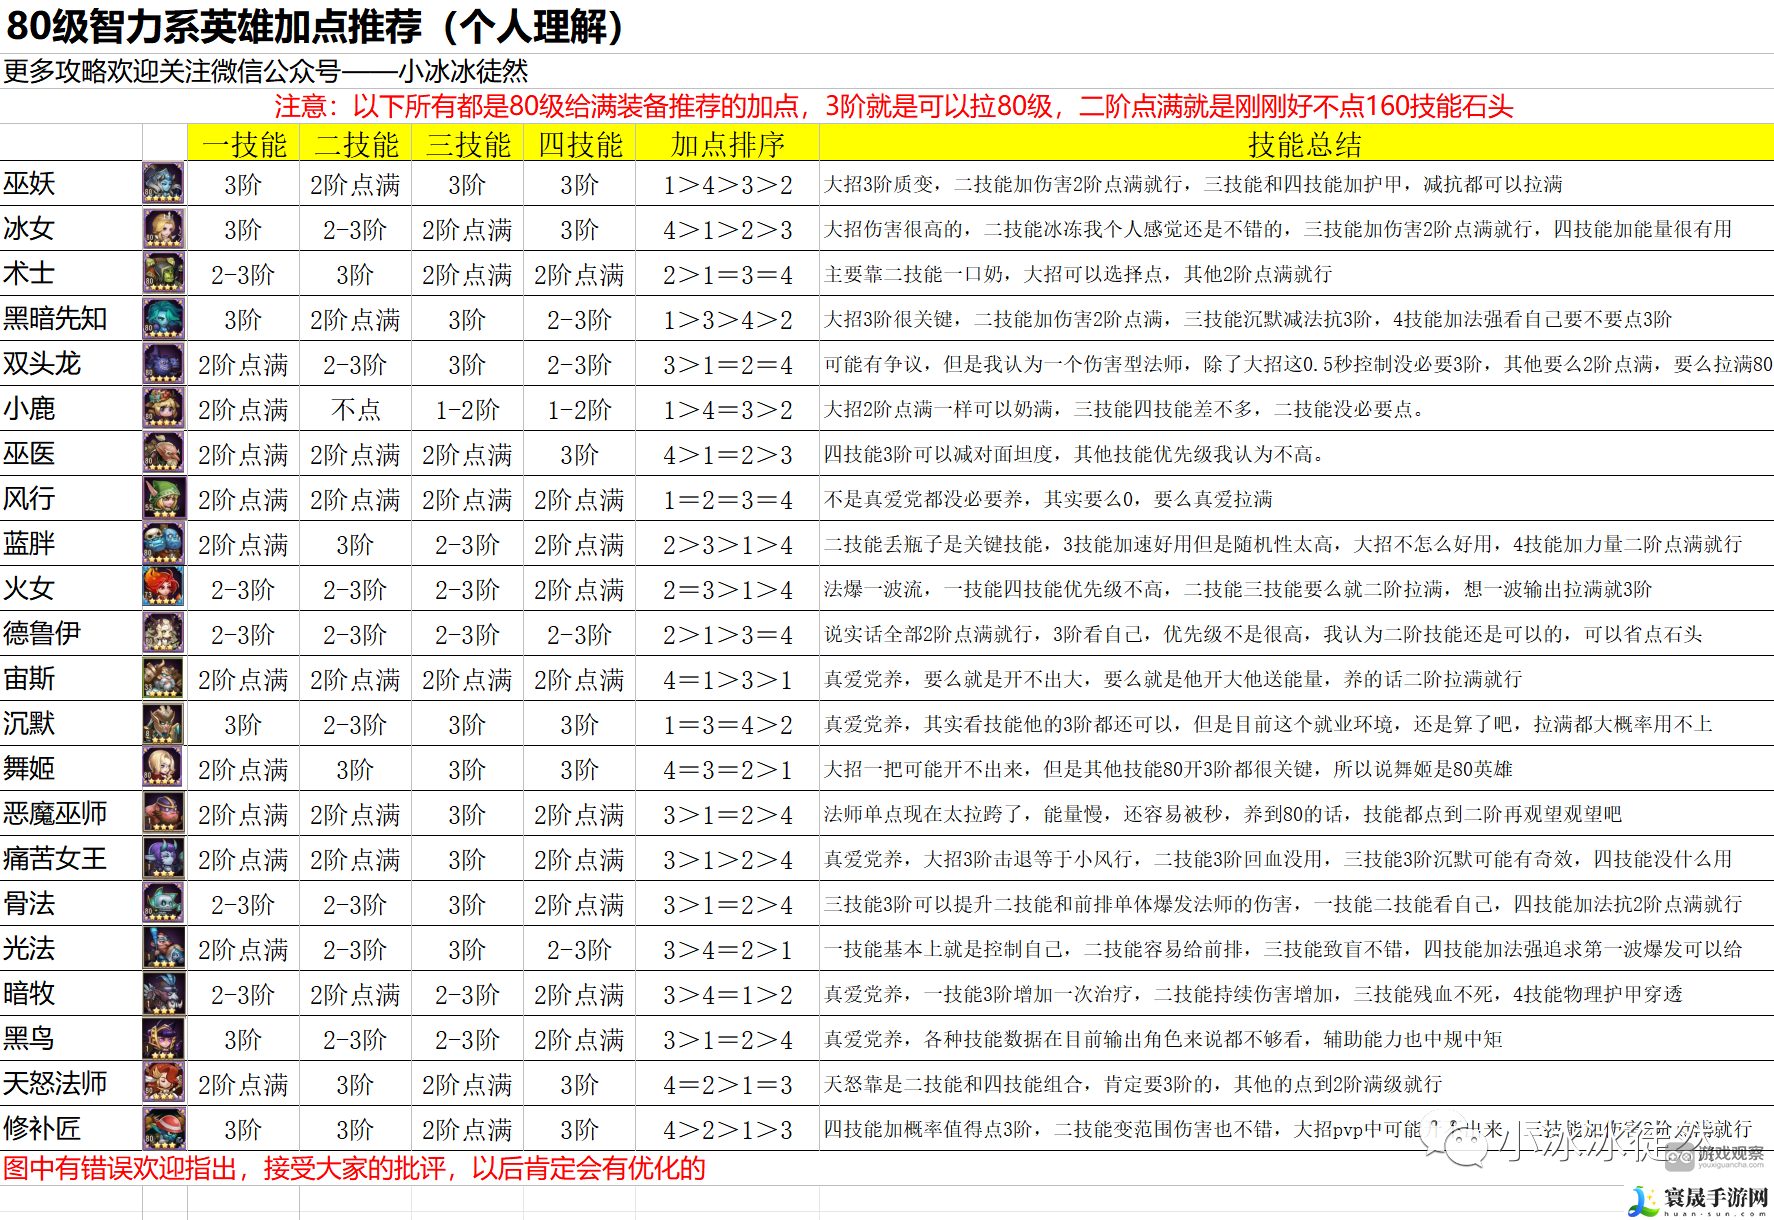
Task: Click the 宙斯 hero avatar
Action: tap(163, 679)
